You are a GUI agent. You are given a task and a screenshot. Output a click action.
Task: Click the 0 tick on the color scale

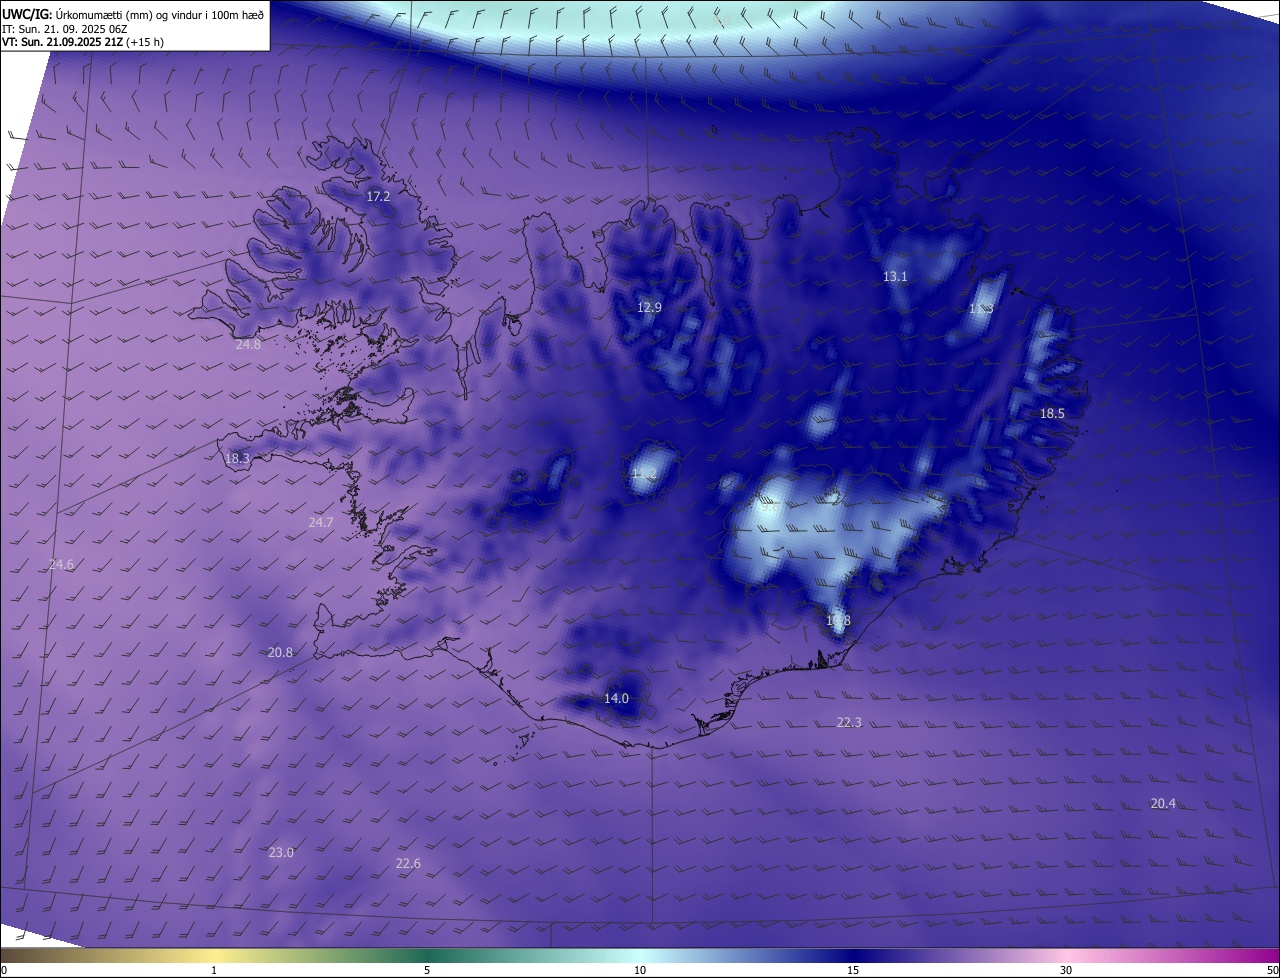pyautogui.click(x=3, y=970)
